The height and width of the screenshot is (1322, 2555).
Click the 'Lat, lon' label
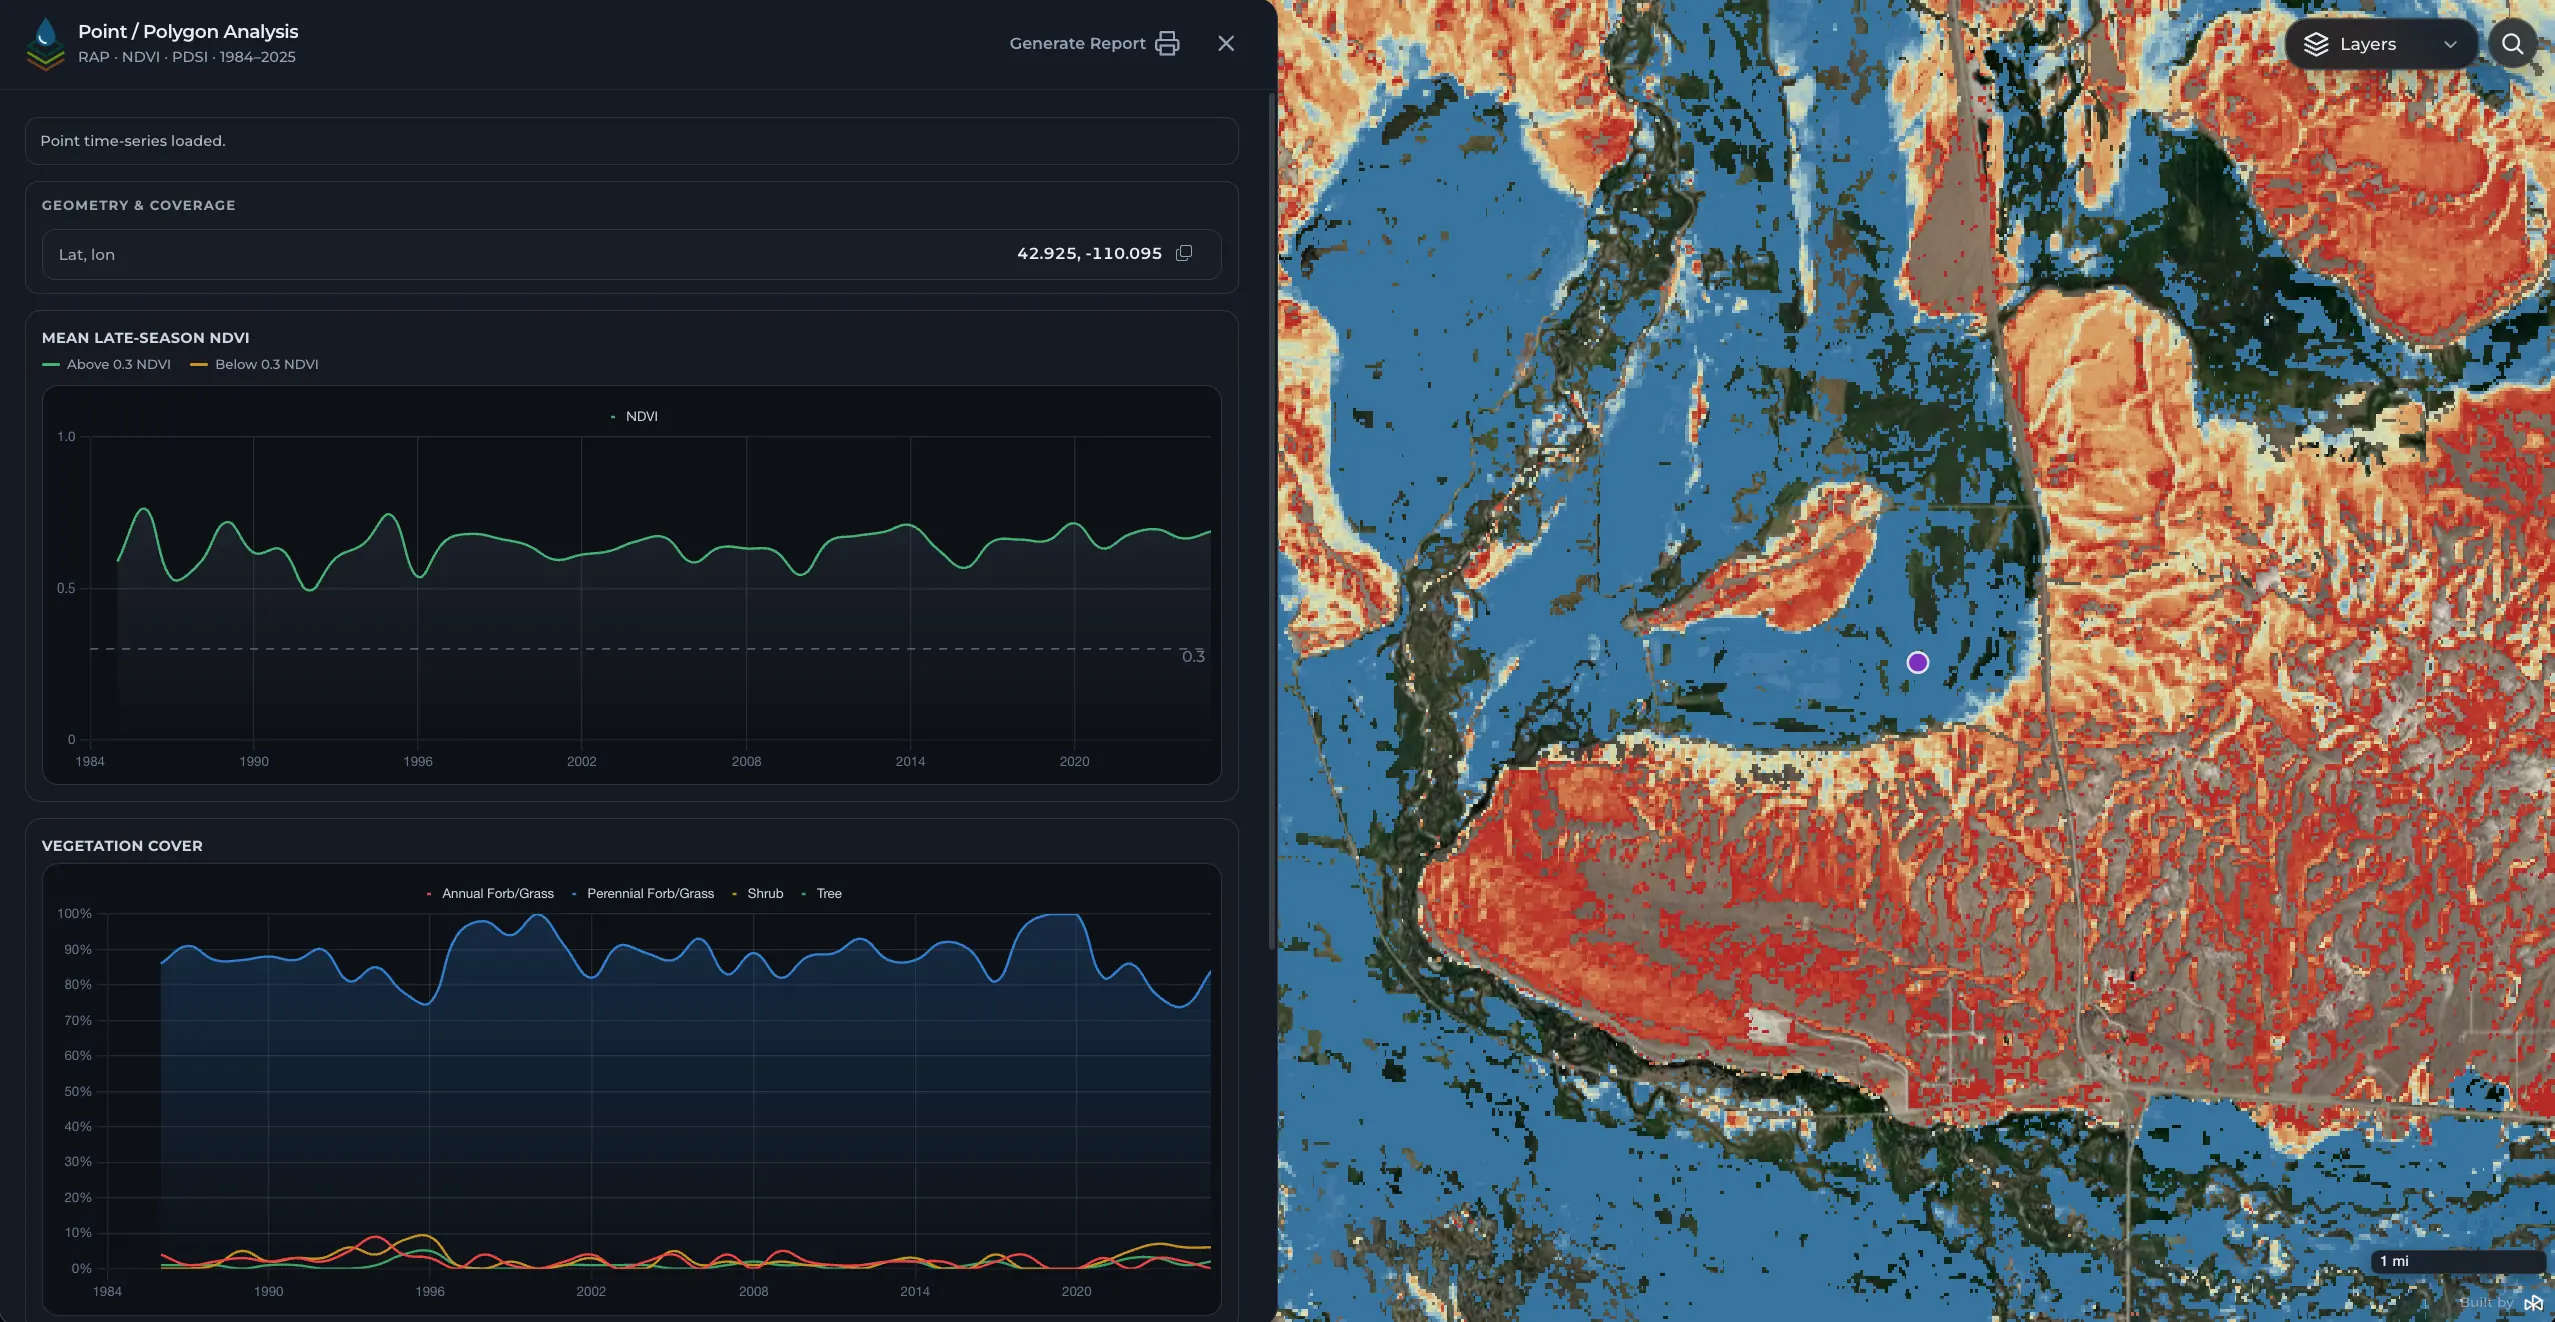tap(87, 255)
